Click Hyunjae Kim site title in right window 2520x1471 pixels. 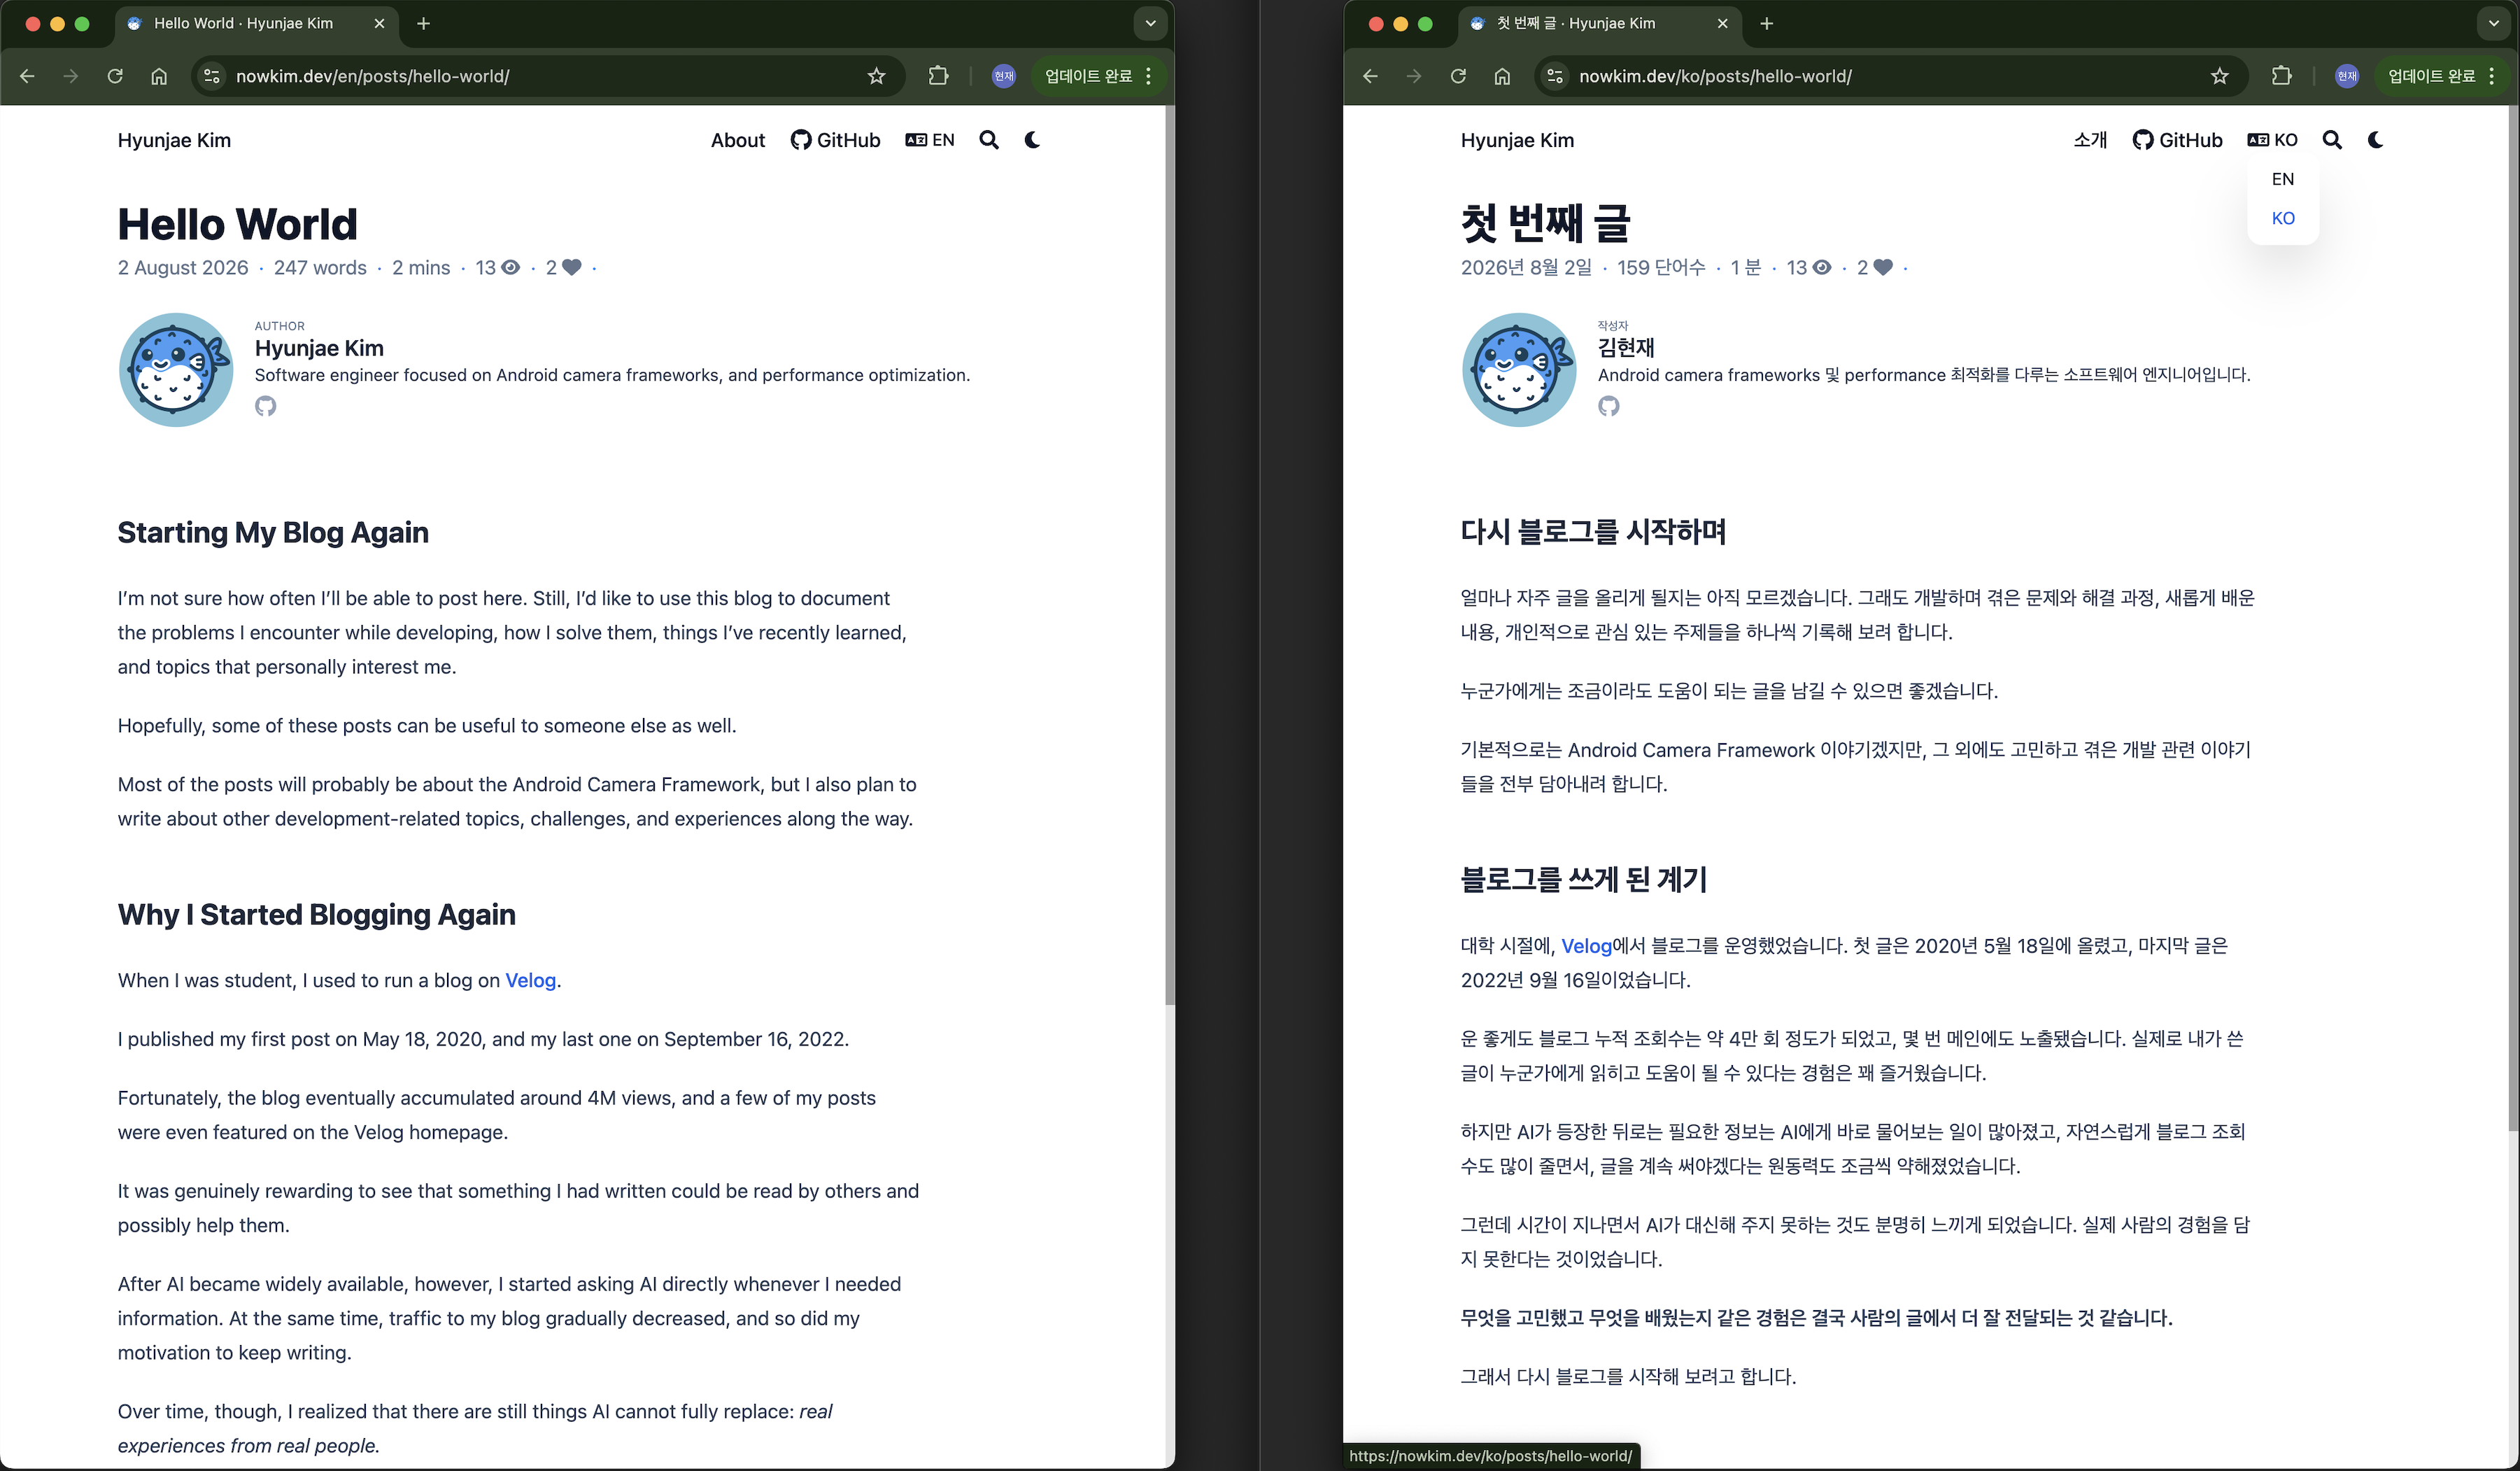click(x=1517, y=140)
